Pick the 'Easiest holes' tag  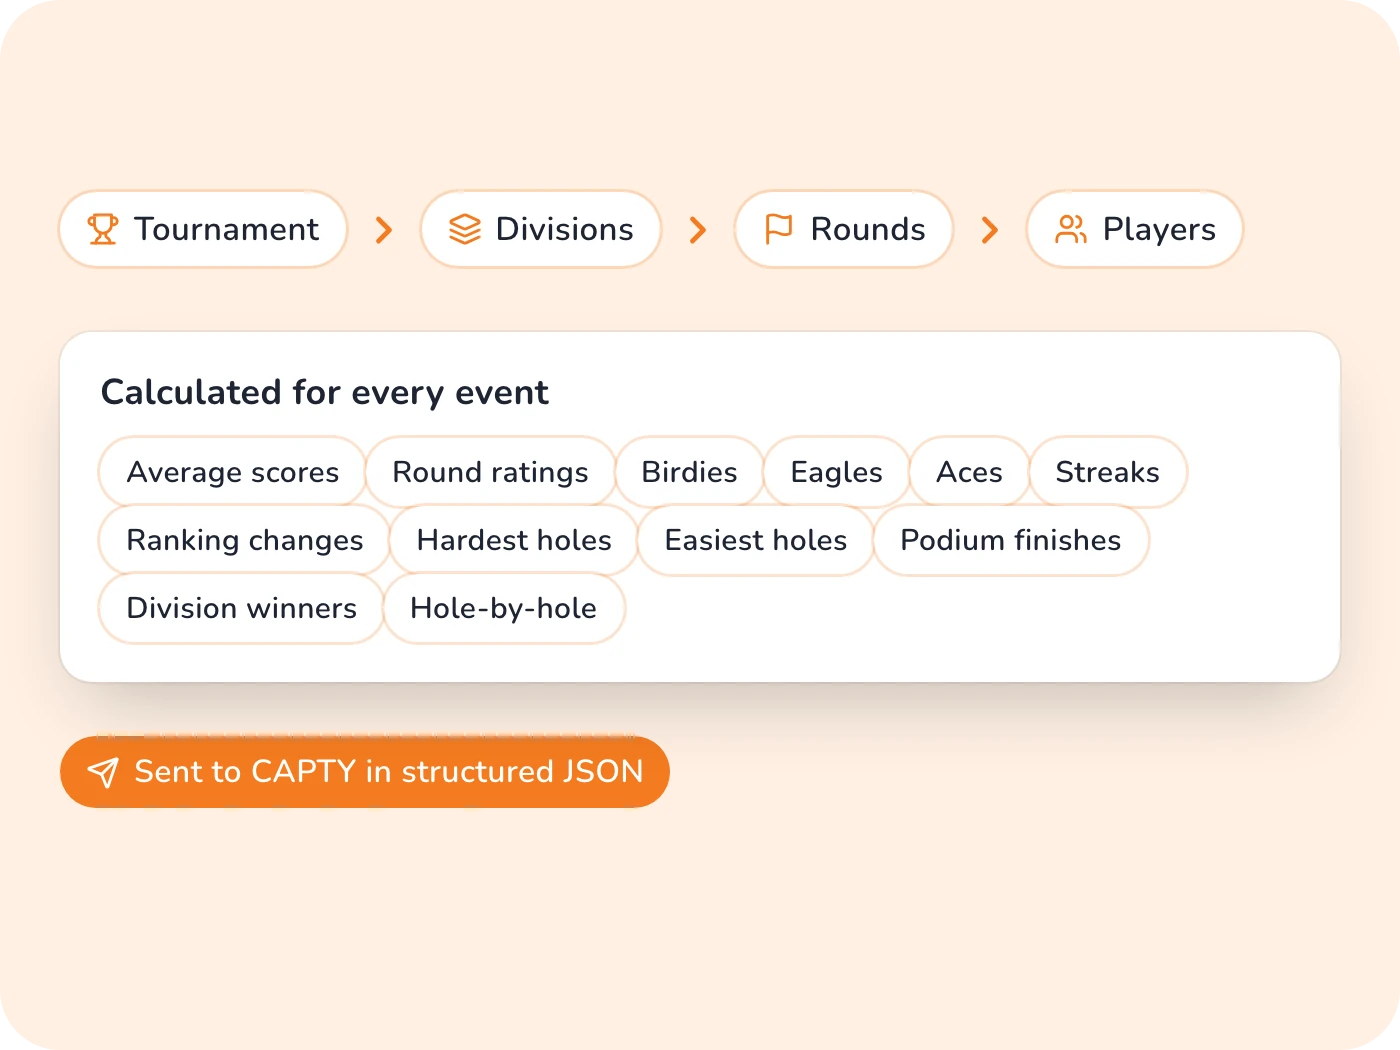[756, 540]
